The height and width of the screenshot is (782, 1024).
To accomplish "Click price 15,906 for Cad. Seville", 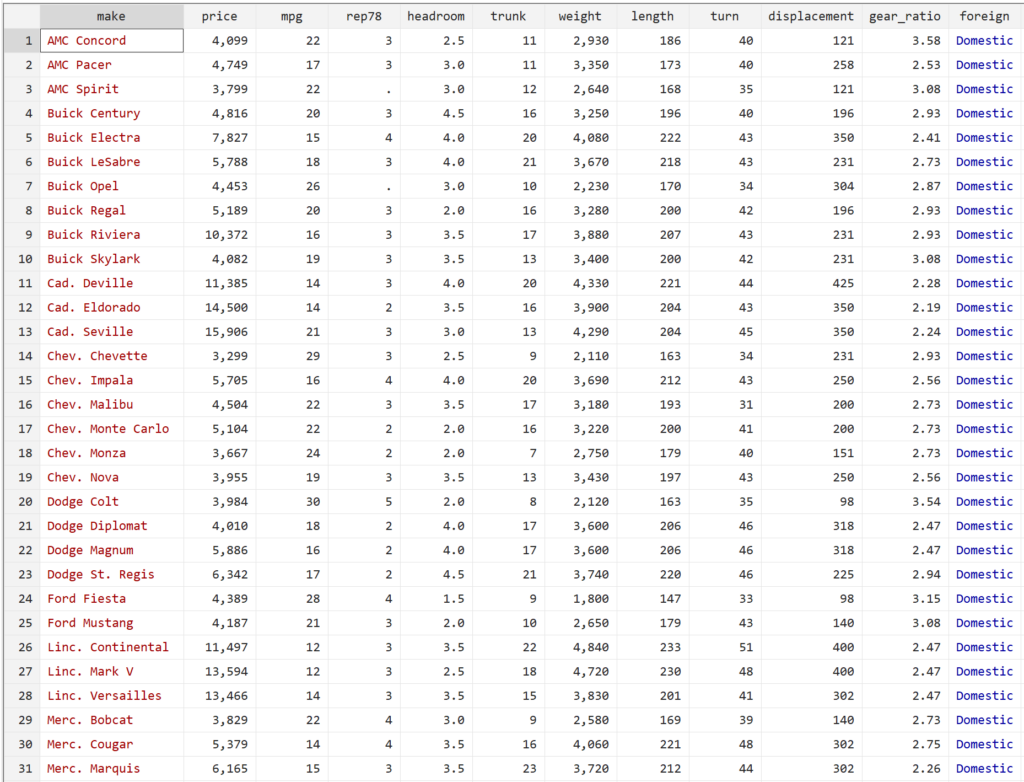I will click(219, 331).
